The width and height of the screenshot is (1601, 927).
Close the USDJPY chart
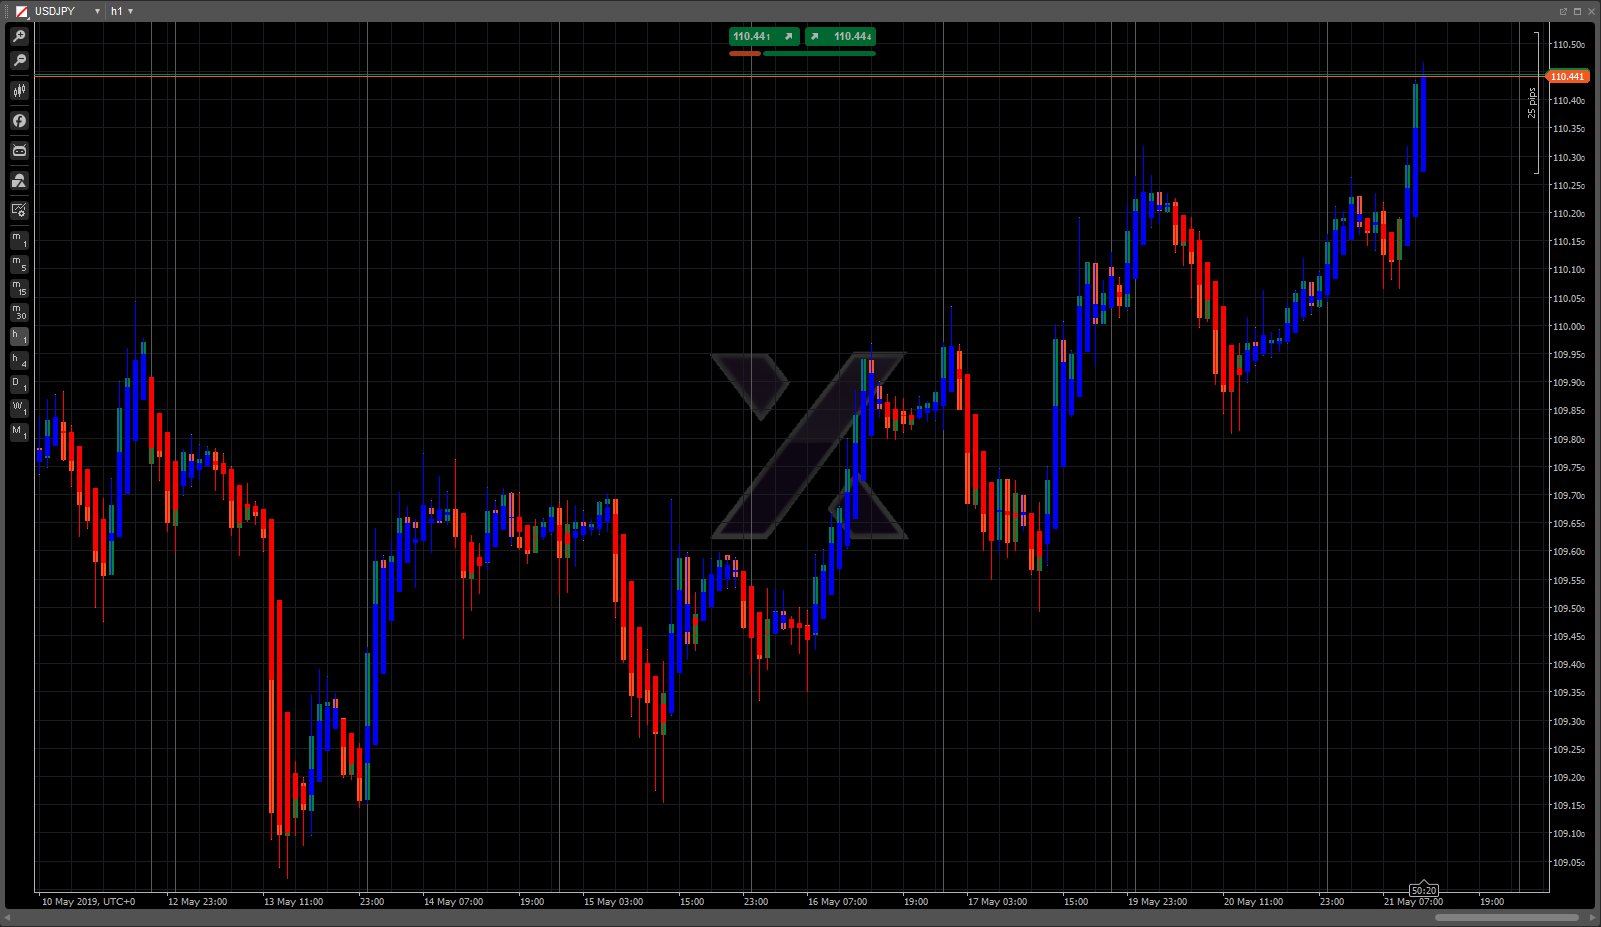(1591, 11)
